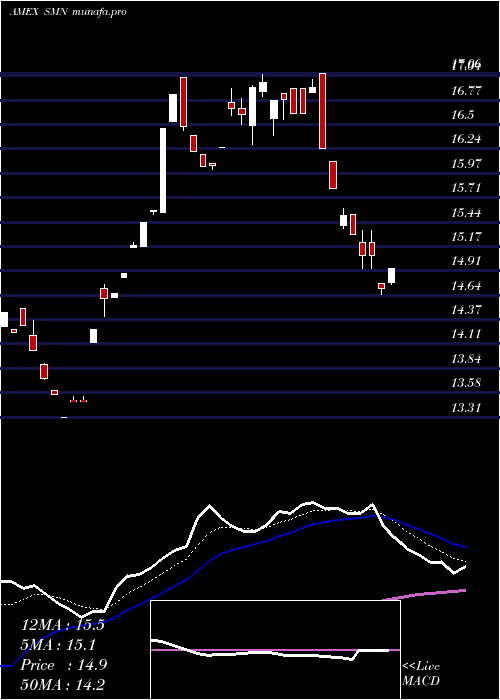Click the 5MA : 15.1 readout
This screenshot has width=500, height=700.
tap(59, 645)
